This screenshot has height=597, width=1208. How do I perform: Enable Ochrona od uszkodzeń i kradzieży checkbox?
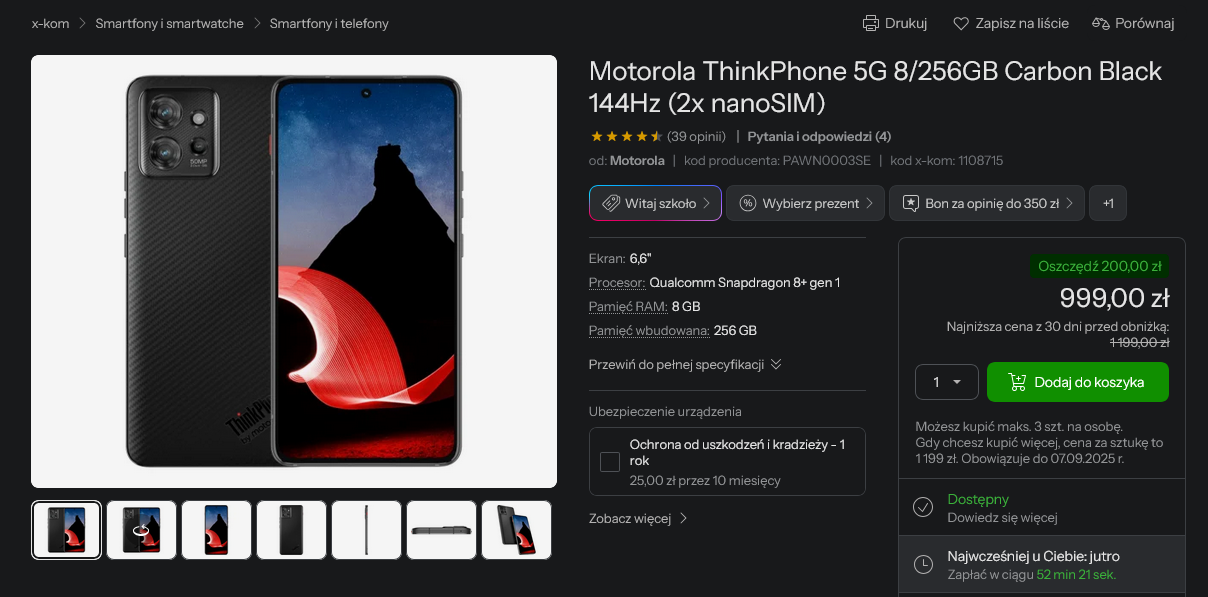coord(610,462)
